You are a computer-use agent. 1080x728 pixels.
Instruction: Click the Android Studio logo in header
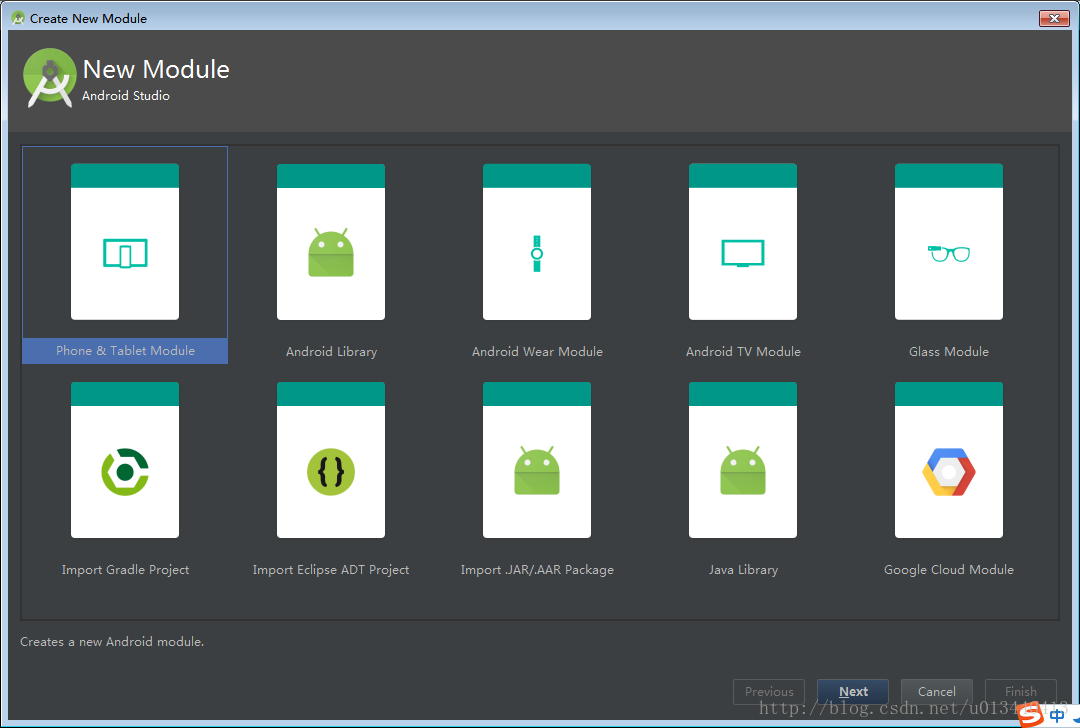pyautogui.click(x=50, y=78)
